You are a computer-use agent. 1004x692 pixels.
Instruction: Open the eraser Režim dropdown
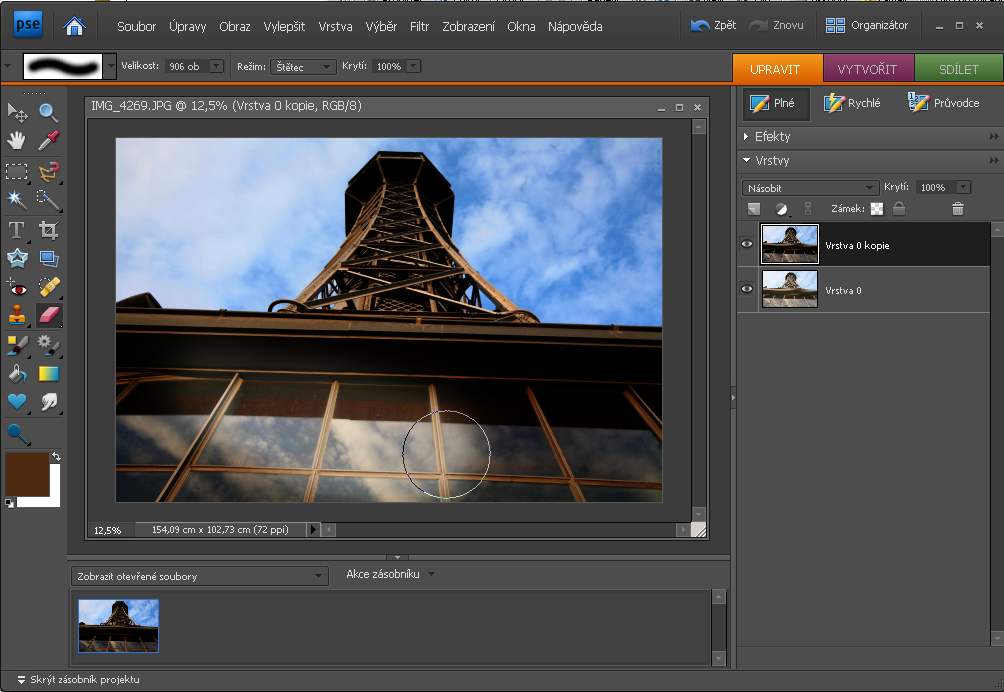pyautogui.click(x=304, y=67)
